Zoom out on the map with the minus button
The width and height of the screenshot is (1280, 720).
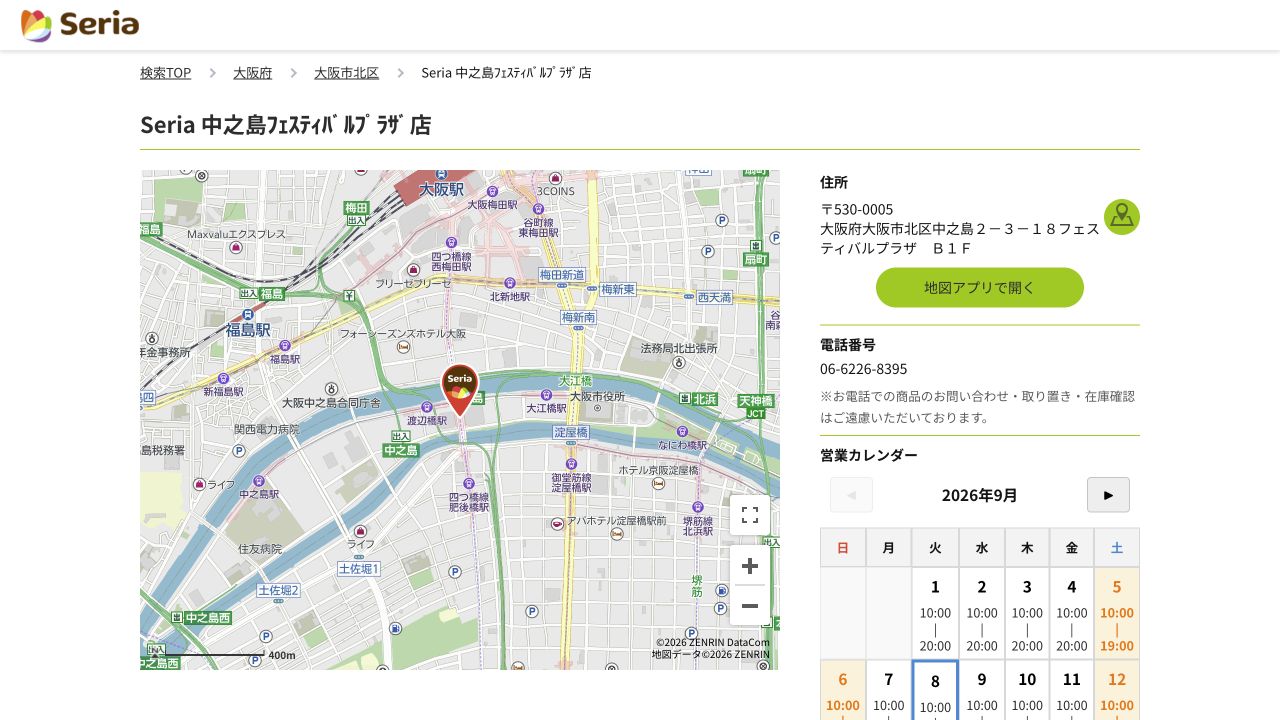(x=750, y=605)
